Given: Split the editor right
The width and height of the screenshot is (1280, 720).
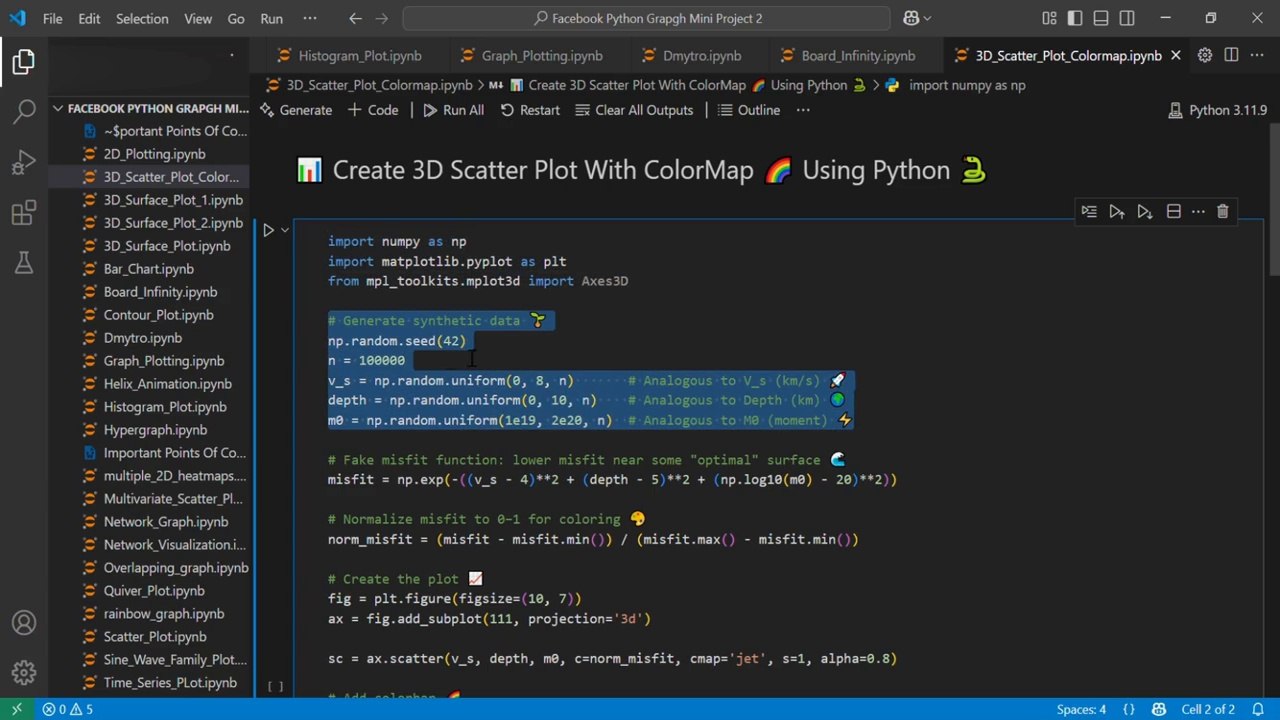Looking at the screenshot, I should coord(1231,56).
